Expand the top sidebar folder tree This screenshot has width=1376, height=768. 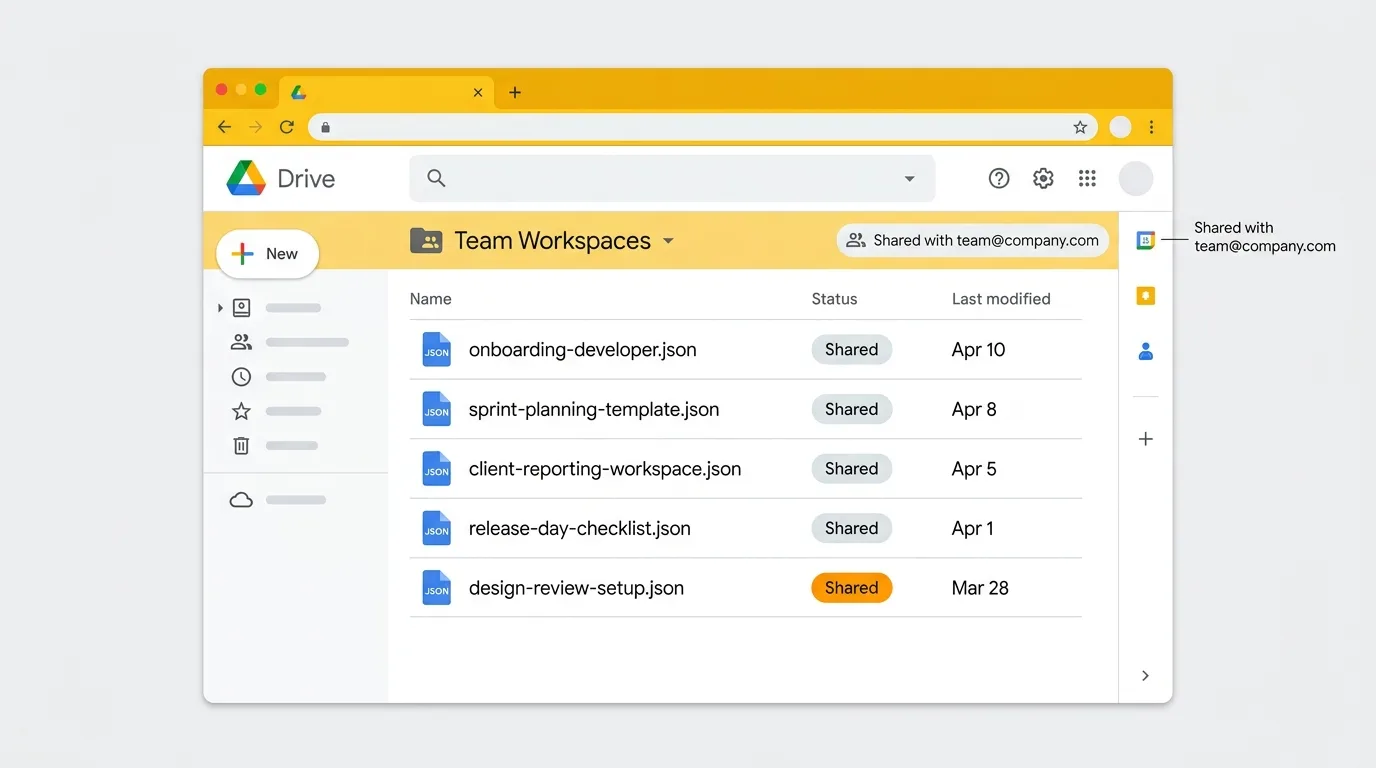(x=221, y=307)
